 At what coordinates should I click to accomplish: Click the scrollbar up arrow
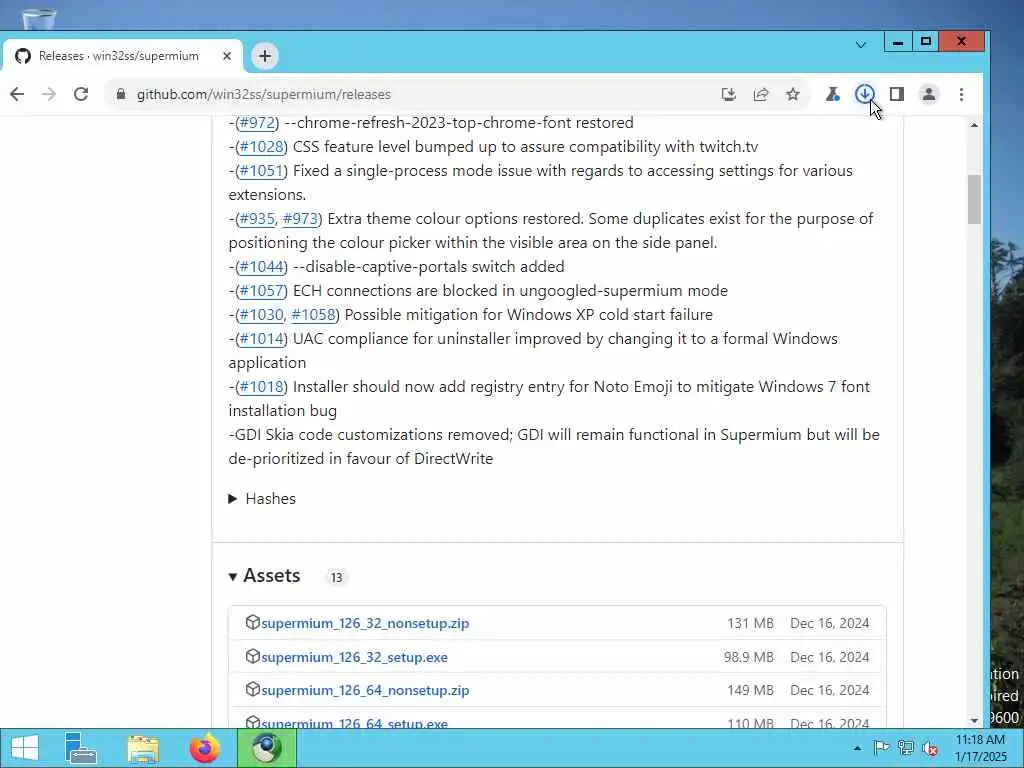pos(974,125)
